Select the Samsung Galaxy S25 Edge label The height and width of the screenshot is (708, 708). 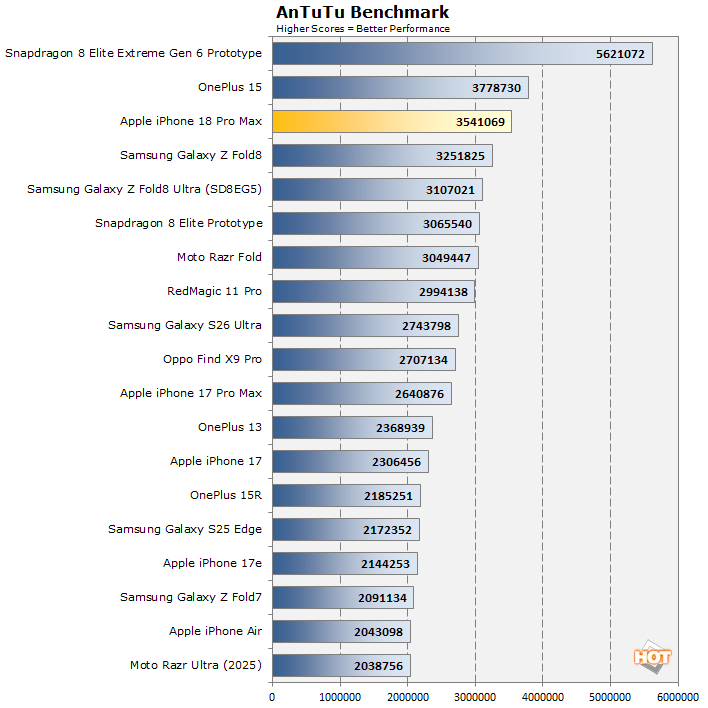coord(185,529)
